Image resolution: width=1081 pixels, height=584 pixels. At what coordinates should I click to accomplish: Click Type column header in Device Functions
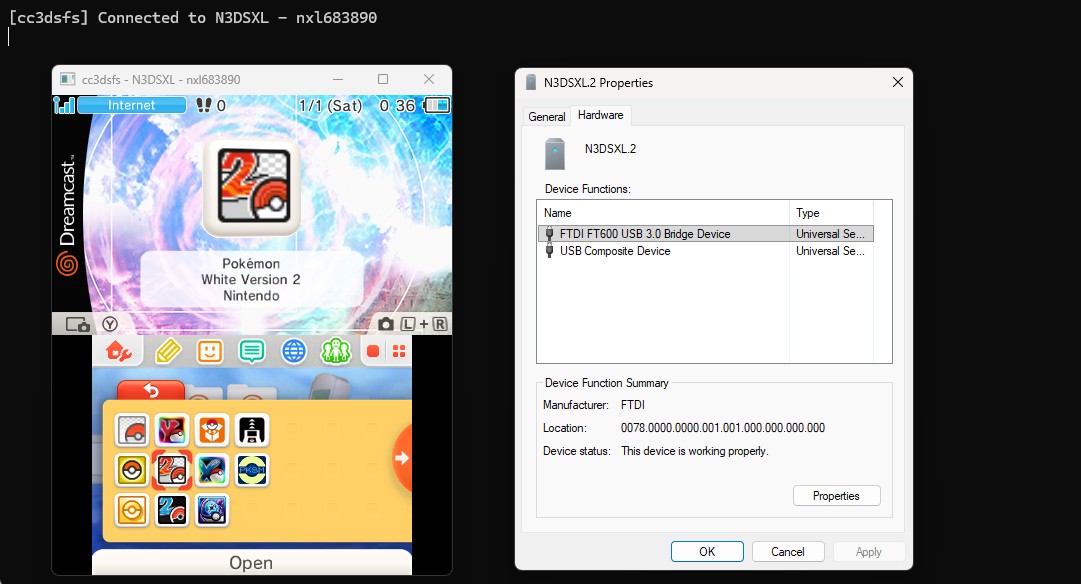point(831,212)
